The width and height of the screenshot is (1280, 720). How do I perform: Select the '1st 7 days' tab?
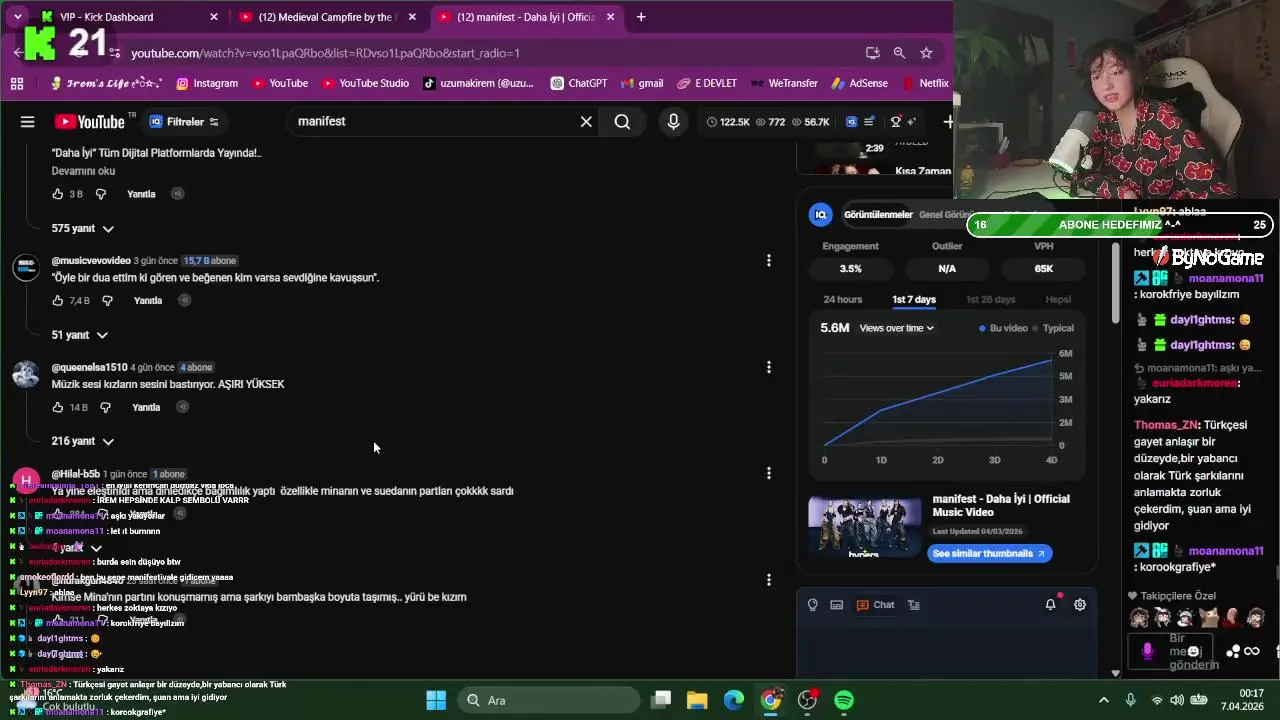tap(914, 299)
